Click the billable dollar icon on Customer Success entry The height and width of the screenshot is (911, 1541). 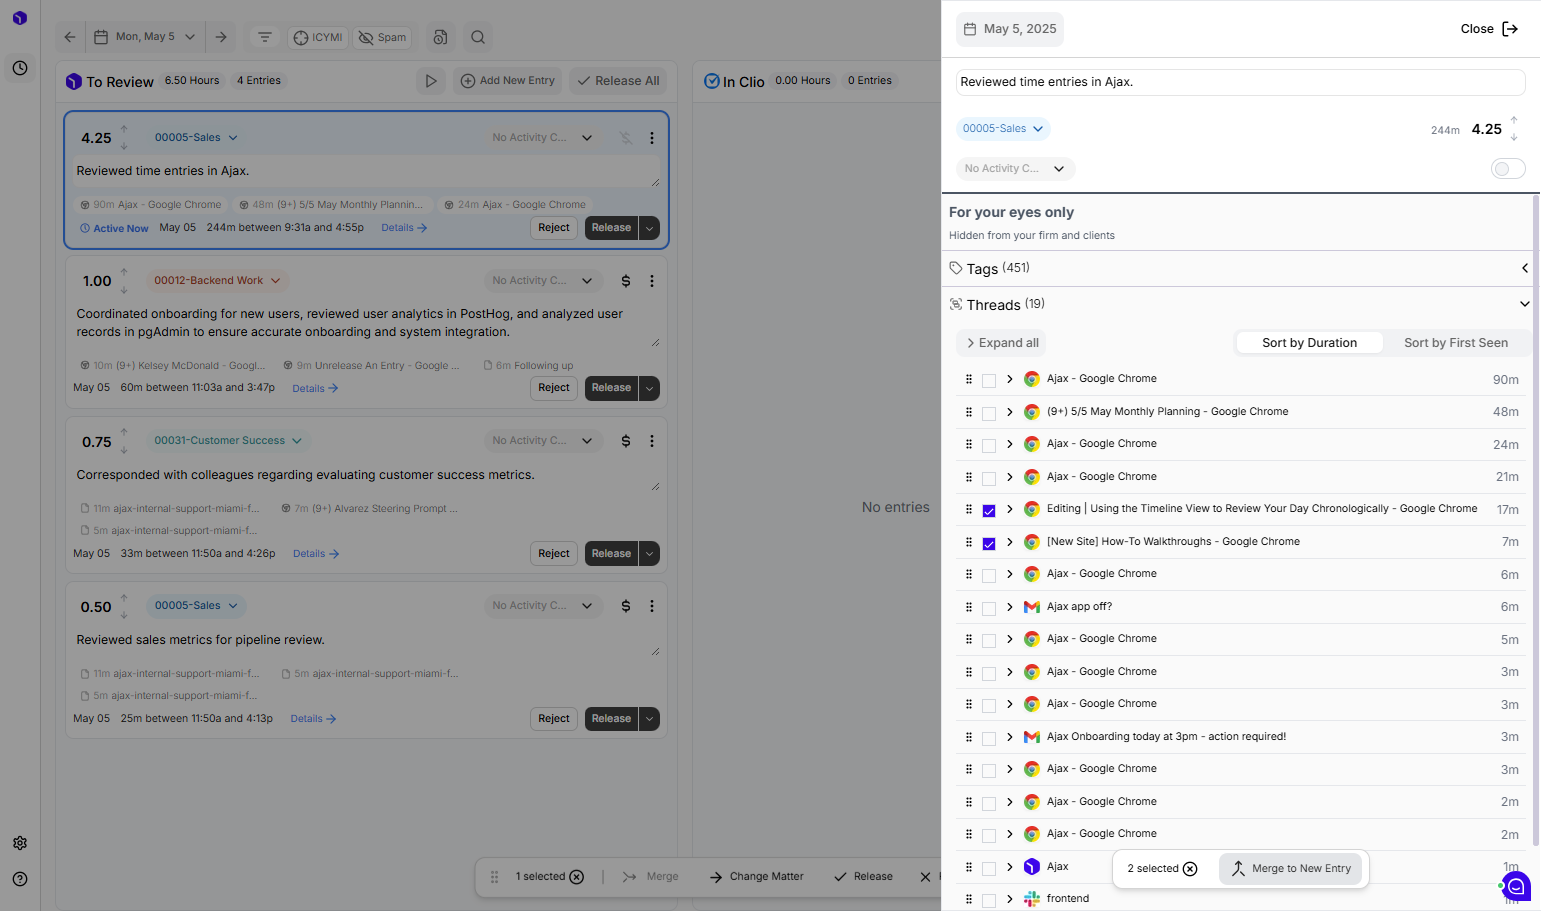(x=626, y=441)
